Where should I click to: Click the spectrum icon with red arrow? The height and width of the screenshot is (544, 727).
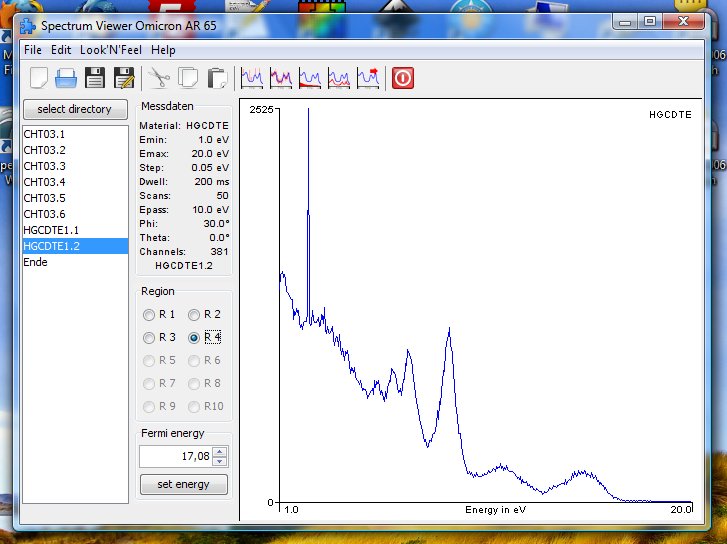pyautogui.click(x=368, y=77)
